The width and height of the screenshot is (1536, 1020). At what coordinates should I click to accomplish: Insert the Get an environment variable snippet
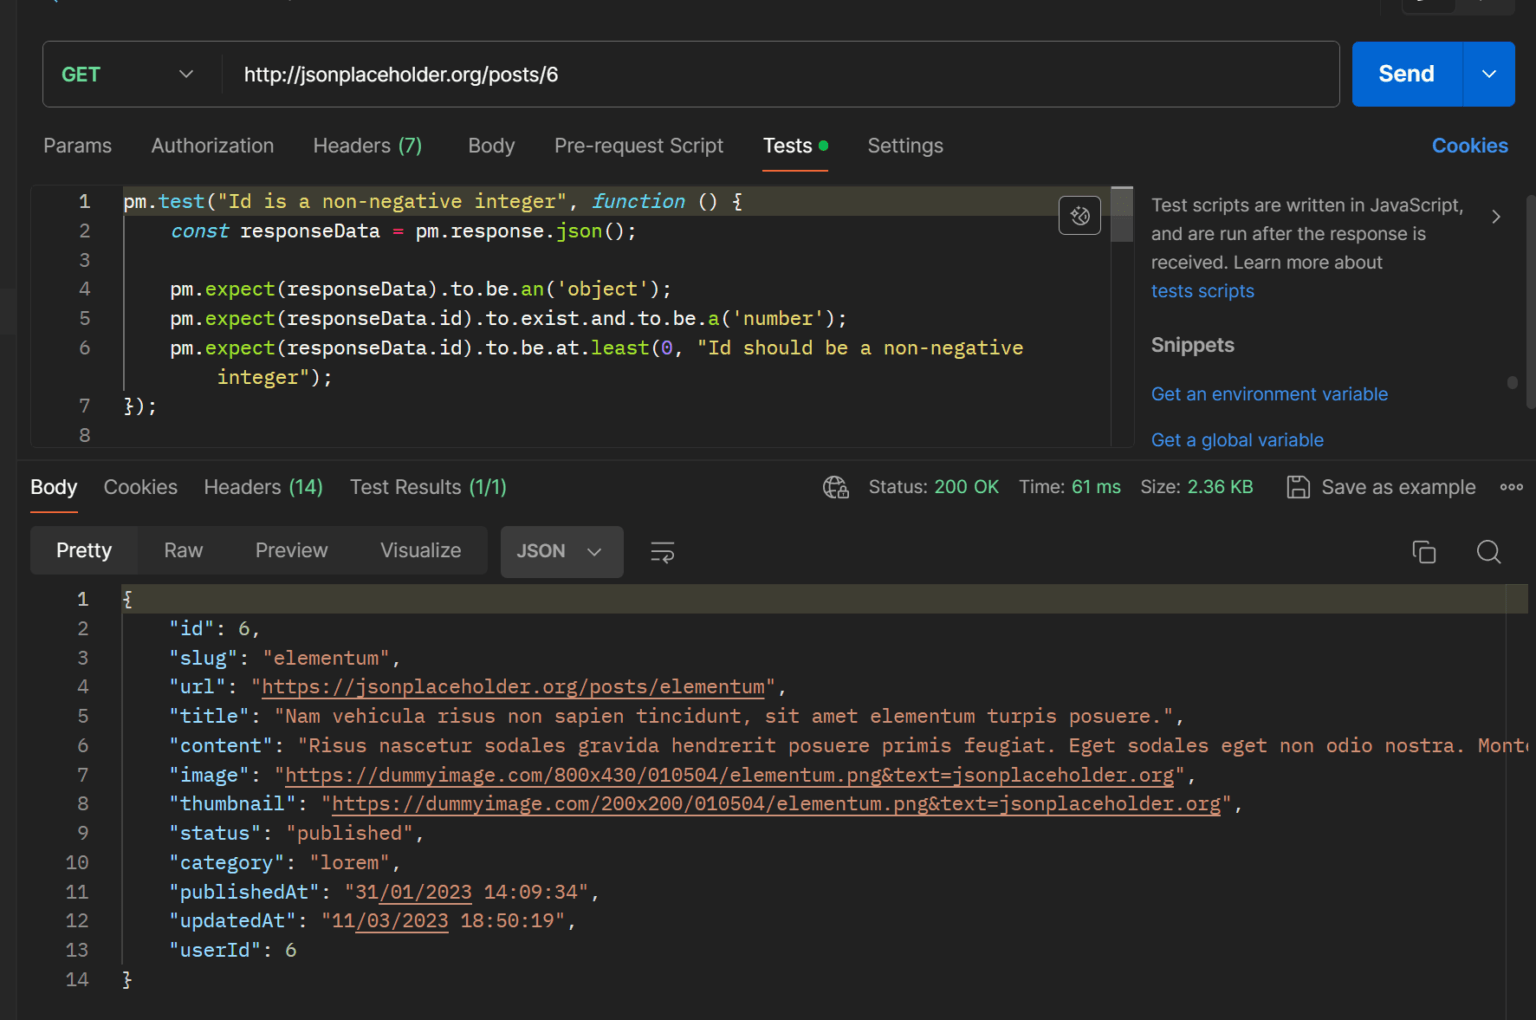pyautogui.click(x=1269, y=394)
